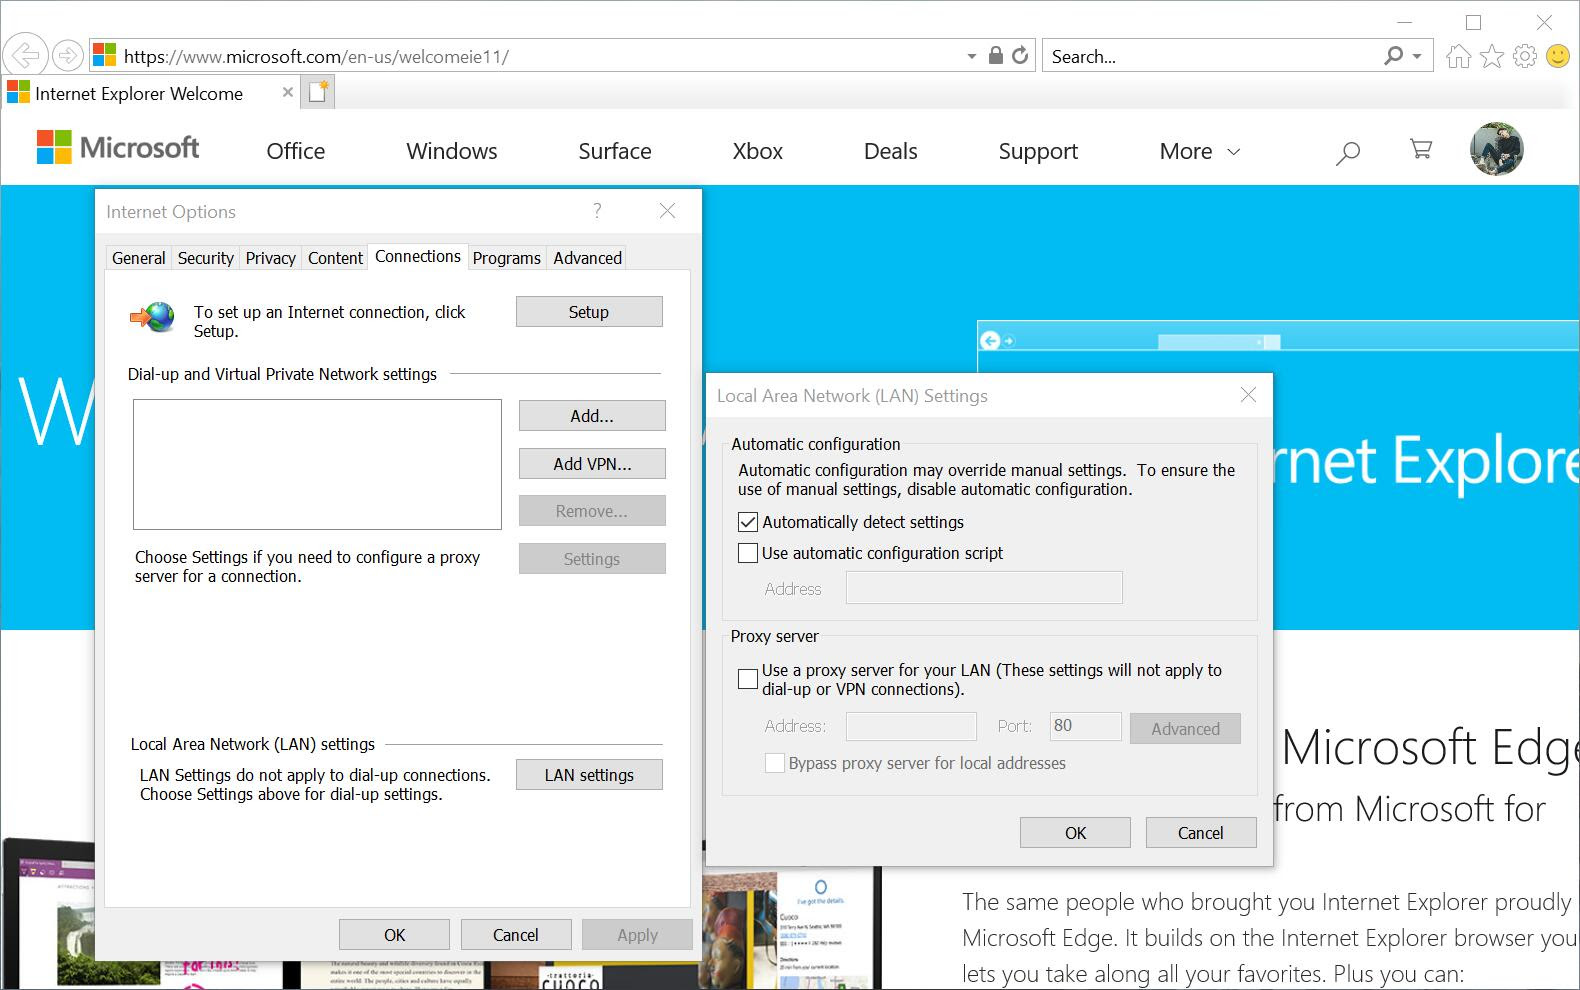Image resolution: width=1580 pixels, height=990 pixels.
Task: Expand the More menu on Microsoft site
Action: point(1199,151)
